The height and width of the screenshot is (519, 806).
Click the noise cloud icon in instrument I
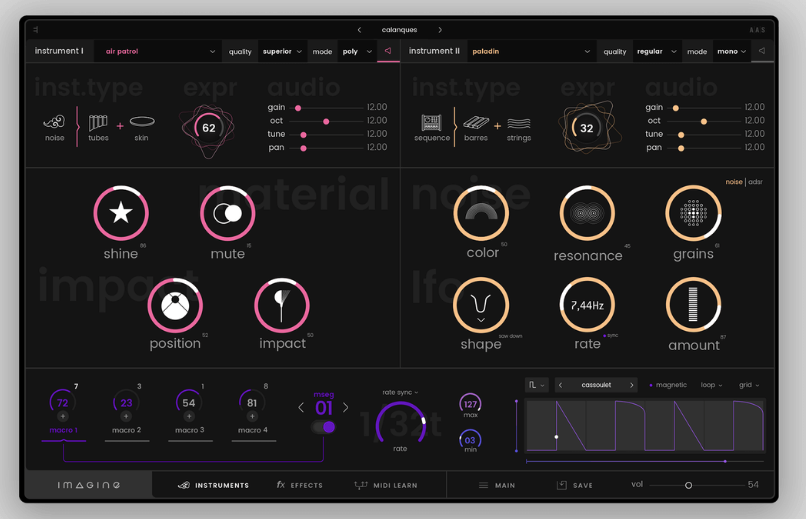pos(55,122)
